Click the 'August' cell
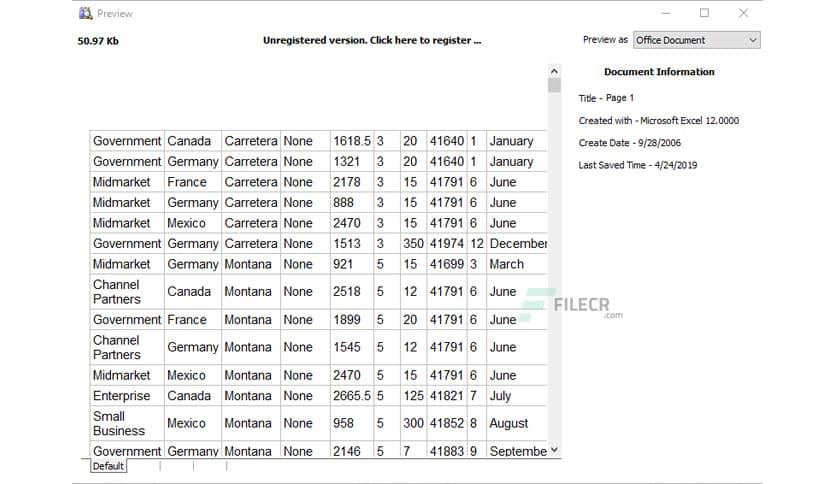This screenshot has height=484, width=836. (x=517, y=423)
